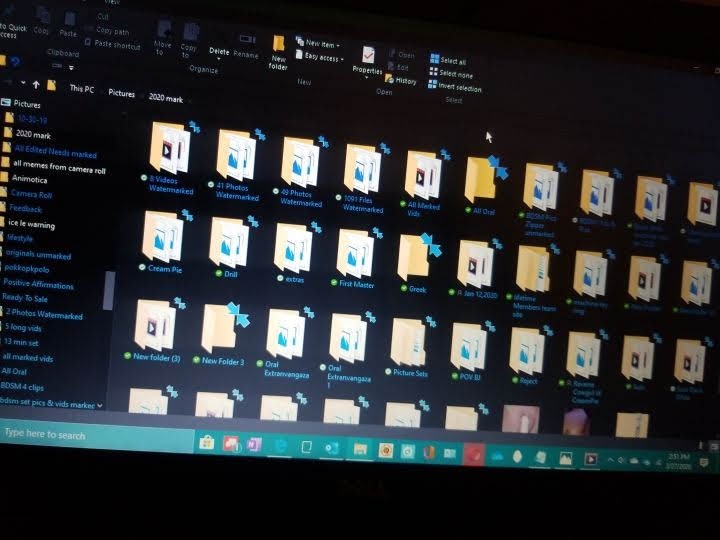Click Select none in ribbon
The image size is (720, 540).
pos(455,74)
